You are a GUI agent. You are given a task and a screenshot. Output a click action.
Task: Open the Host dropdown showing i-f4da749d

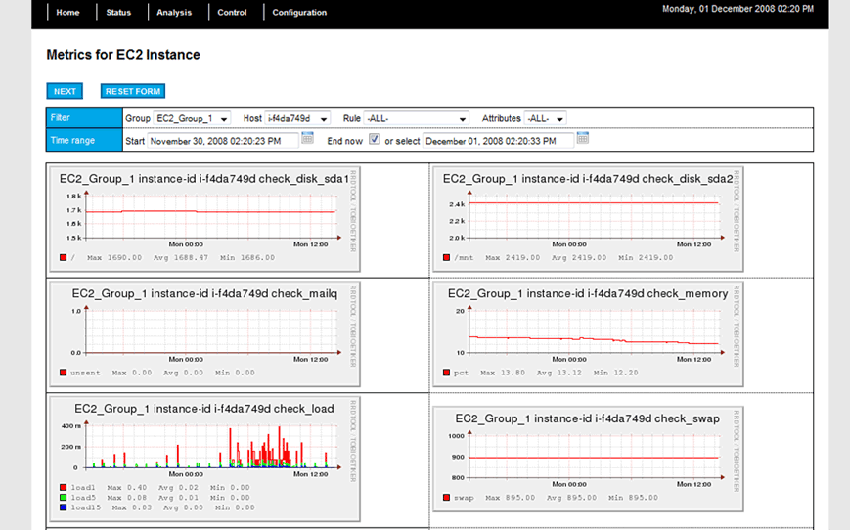pos(298,118)
